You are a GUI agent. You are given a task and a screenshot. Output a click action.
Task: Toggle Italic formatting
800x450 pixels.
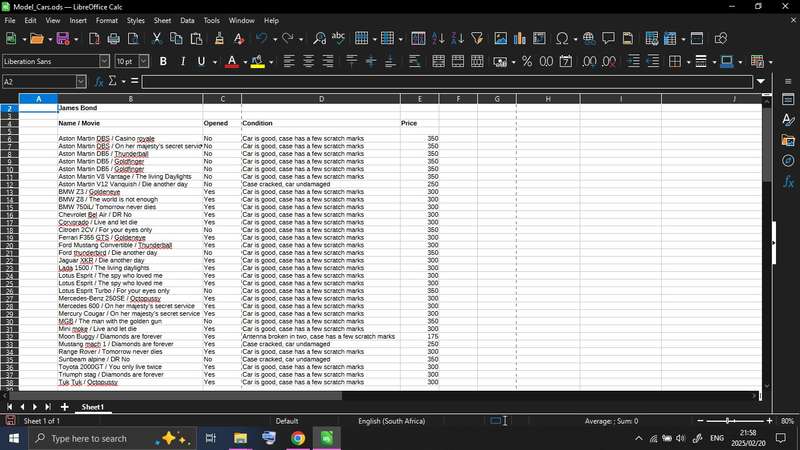click(183, 62)
